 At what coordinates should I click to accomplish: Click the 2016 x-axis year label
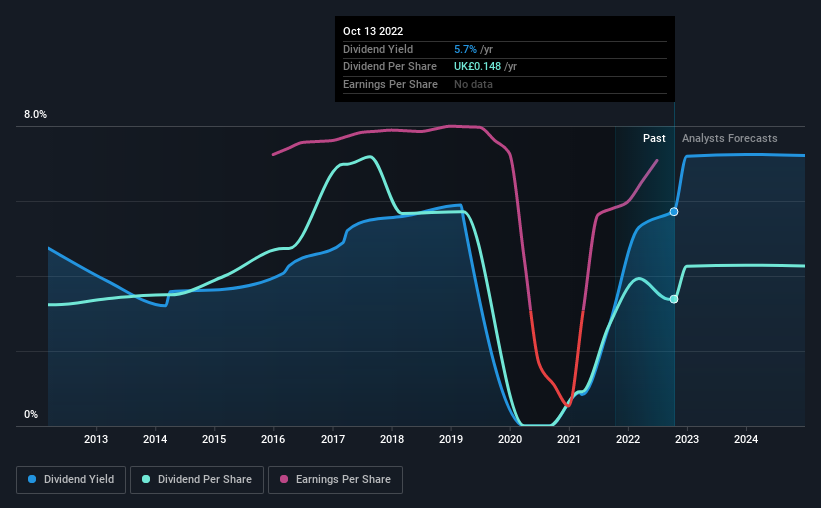click(273, 439)
